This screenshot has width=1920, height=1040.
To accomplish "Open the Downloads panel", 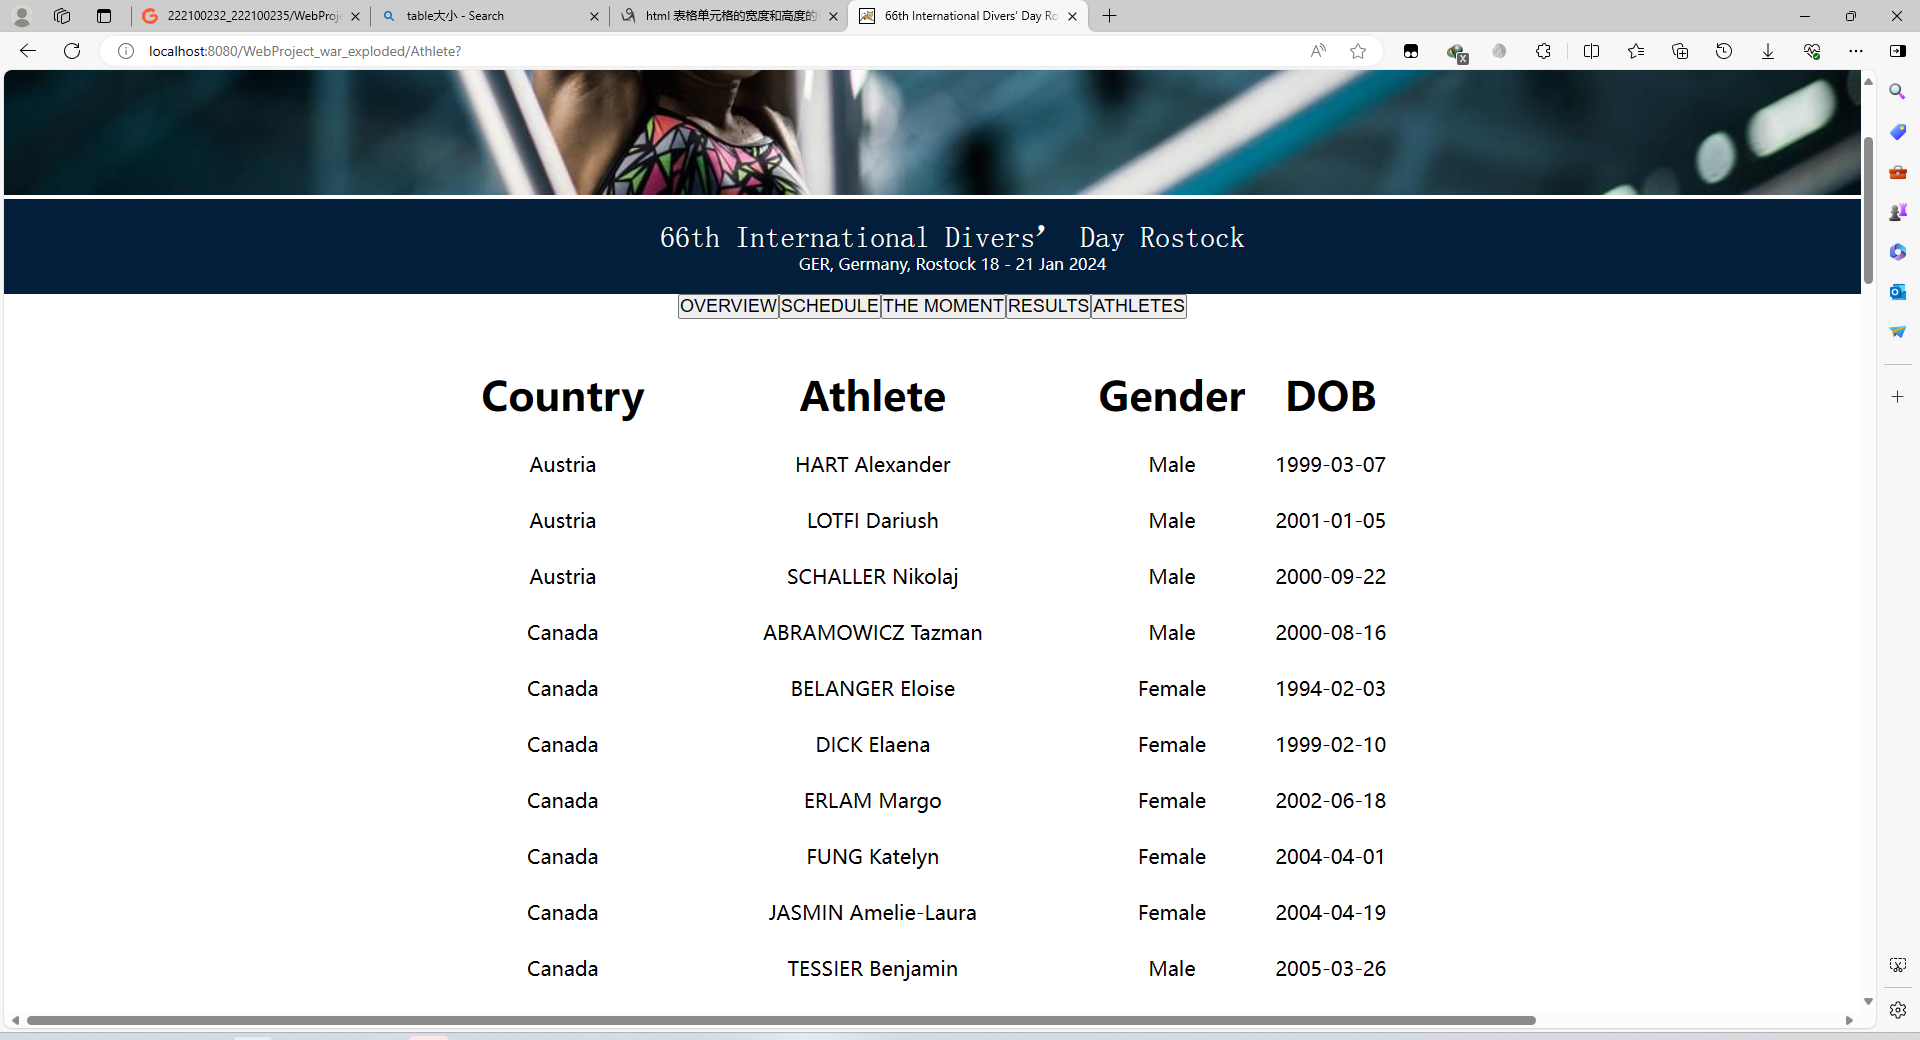I will (x=1768, y=51).
